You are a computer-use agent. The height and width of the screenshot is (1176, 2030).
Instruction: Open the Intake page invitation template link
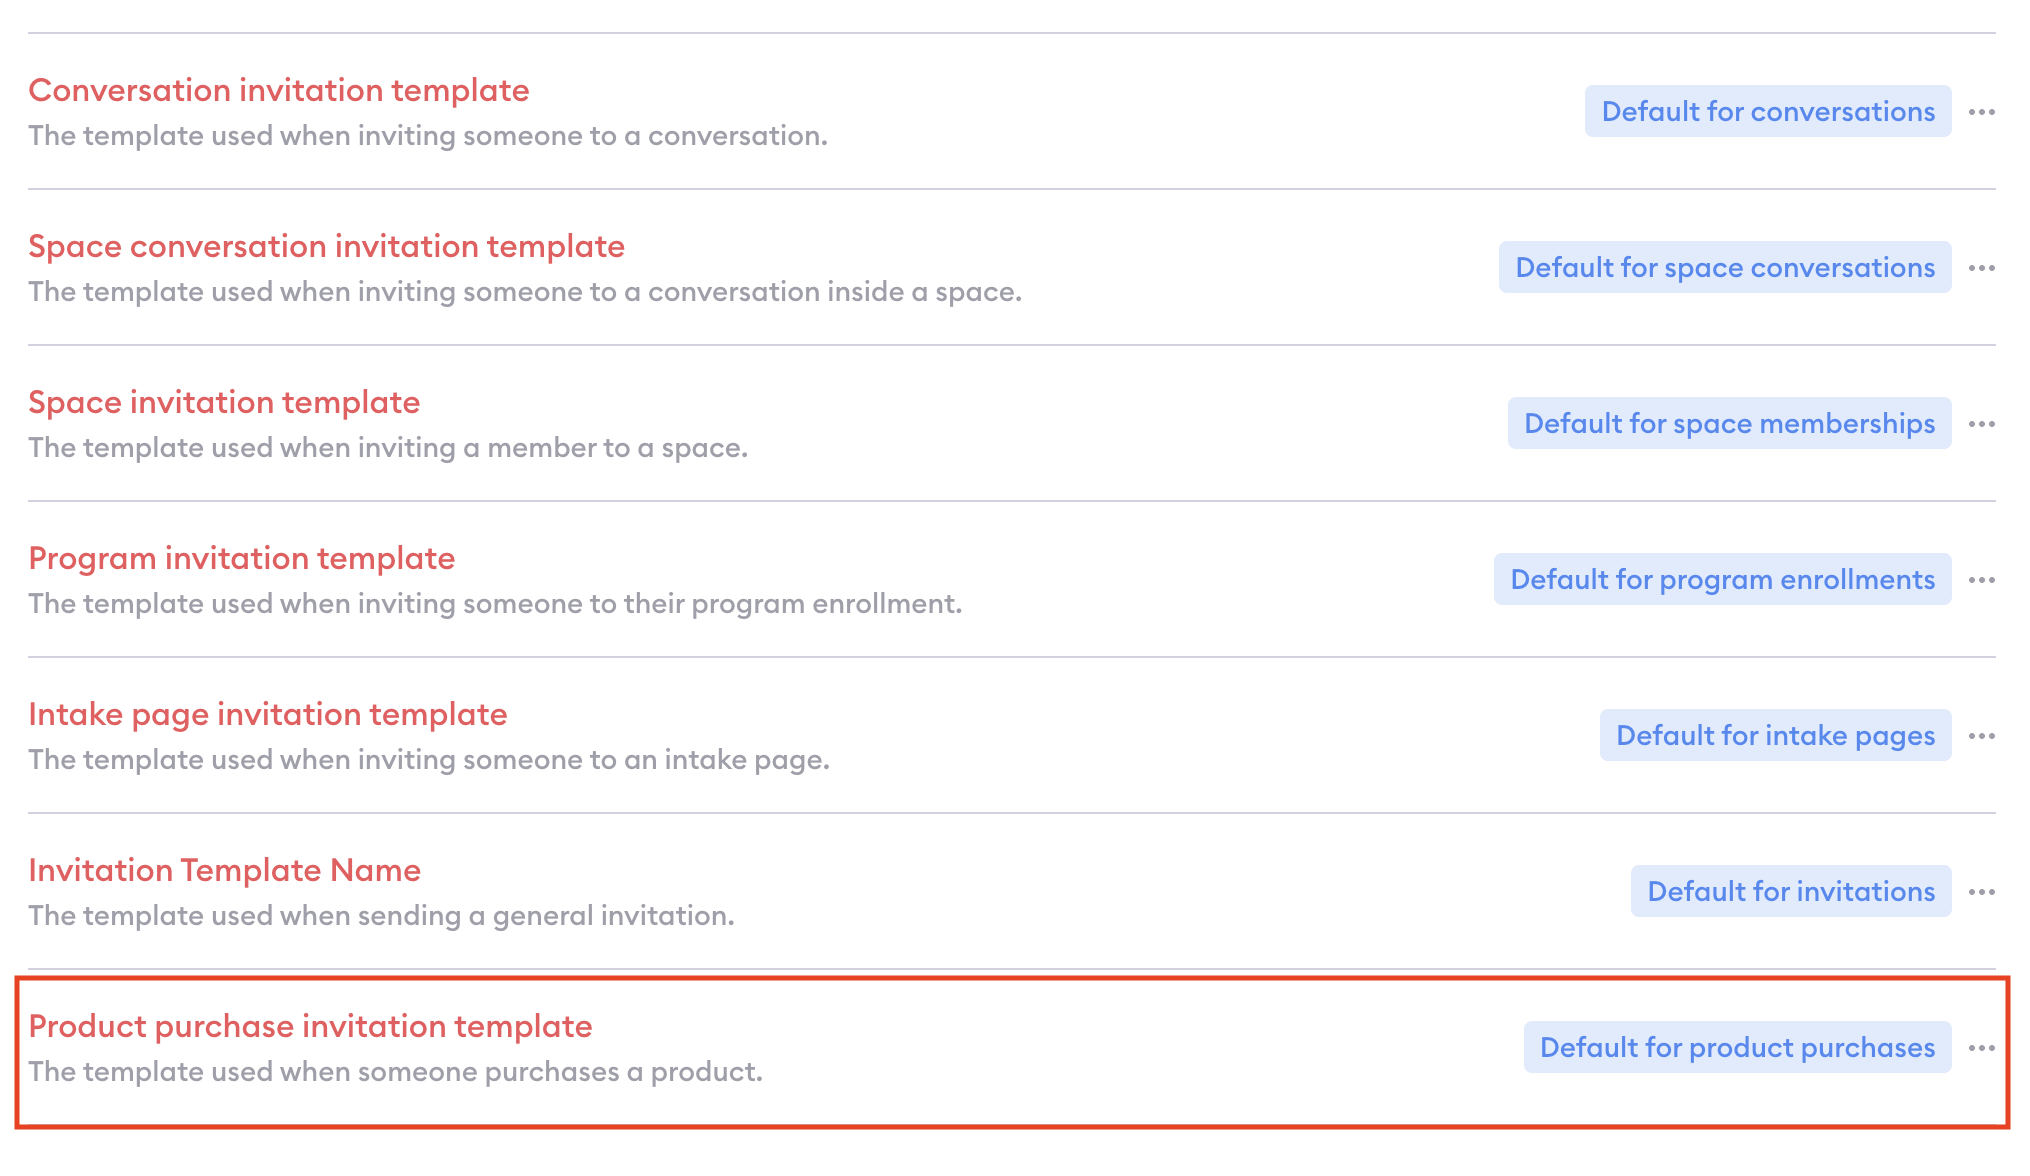pyautogui.click(x=268, y=714)
